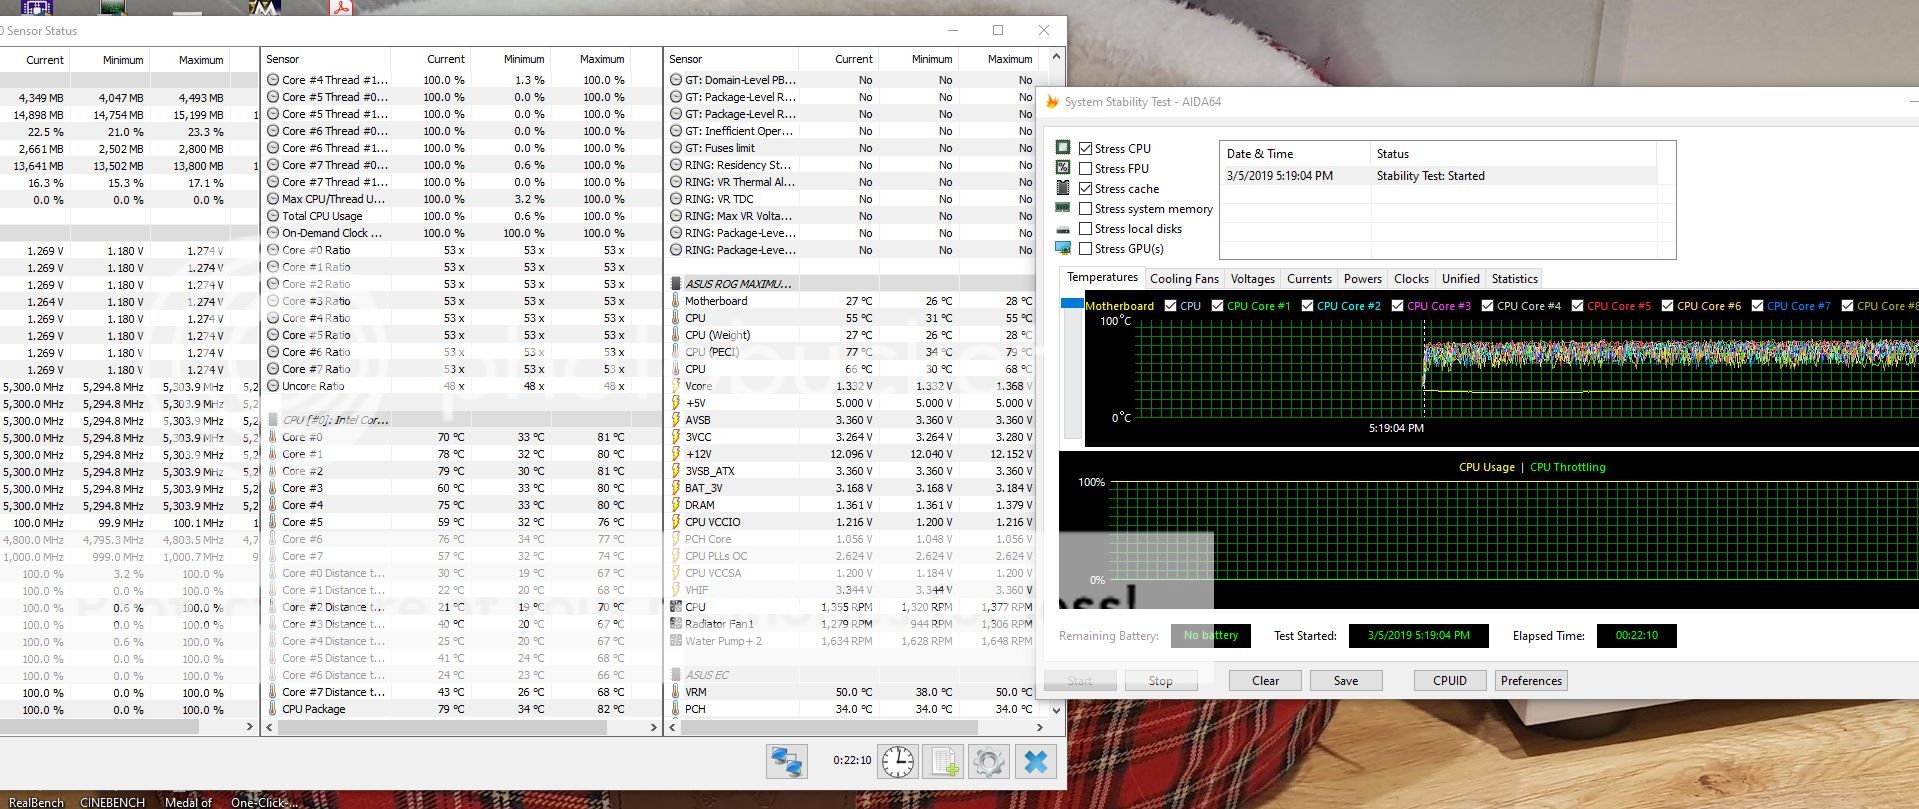Click the PDF desktop icon at top
Viewport: 1919px width, 809px height.
pyautogui.click(x=342, y=7)
